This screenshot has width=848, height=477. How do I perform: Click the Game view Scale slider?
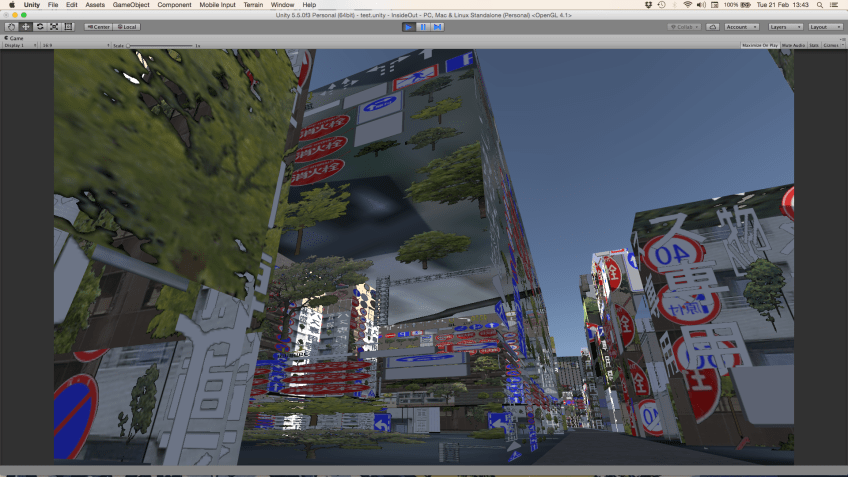tap(160, 45)
